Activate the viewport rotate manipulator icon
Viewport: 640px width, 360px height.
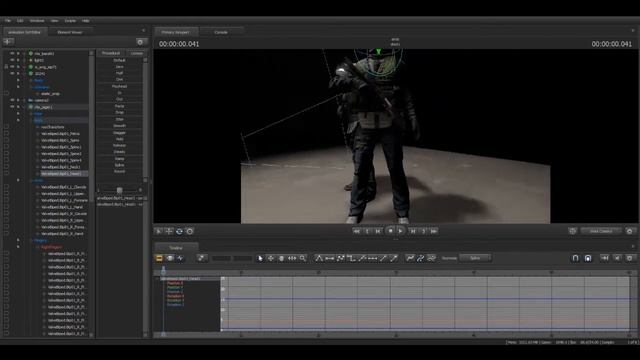click(x=179, y=231)
